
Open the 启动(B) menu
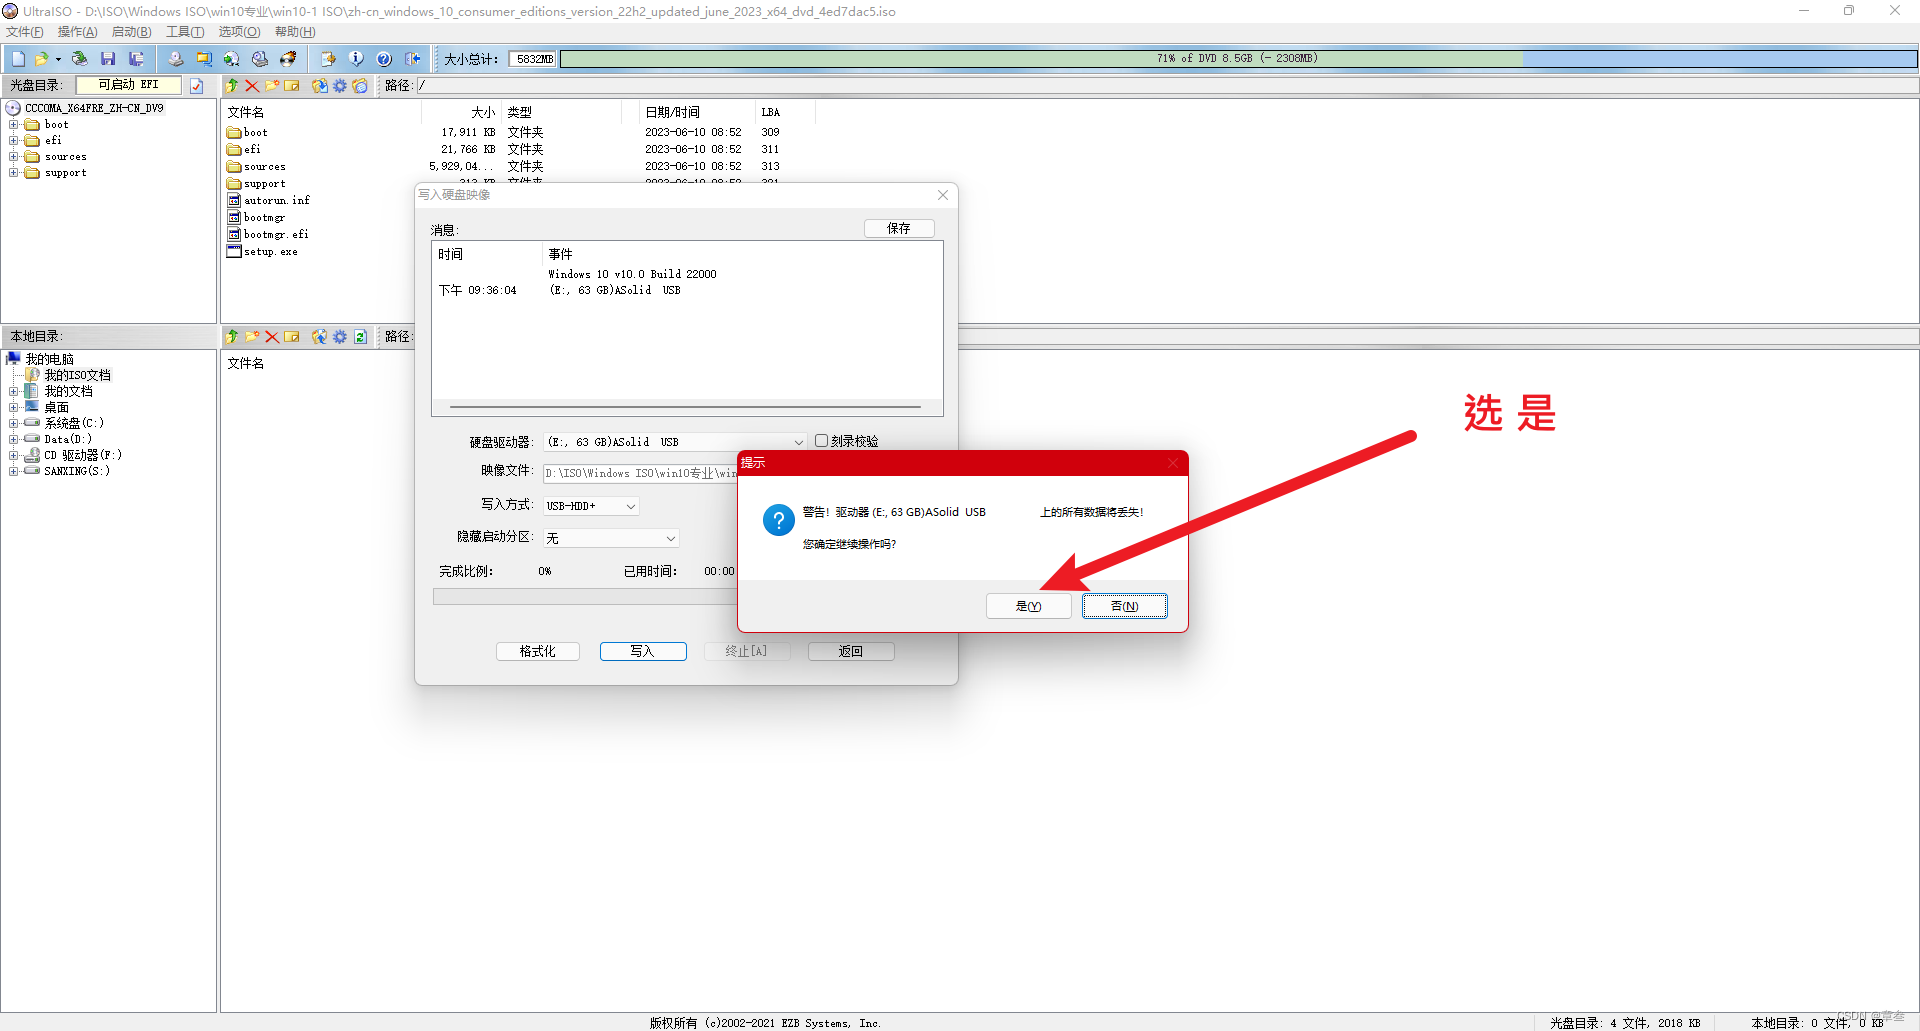click(x=132, y=32)
